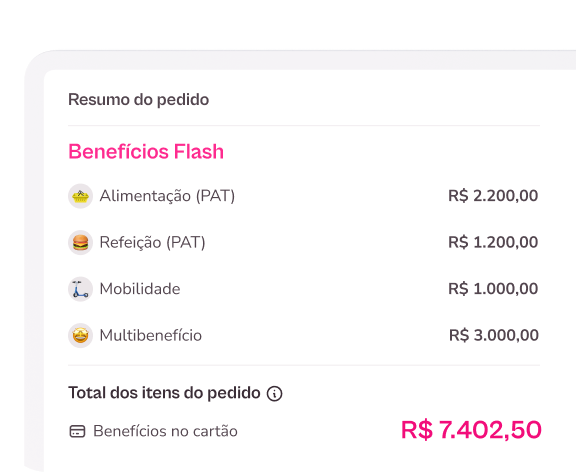The width and height of the screenshot is (576, 472).
Task: Click the Benefícios no cartão label
Action: [x=165, y=431]
